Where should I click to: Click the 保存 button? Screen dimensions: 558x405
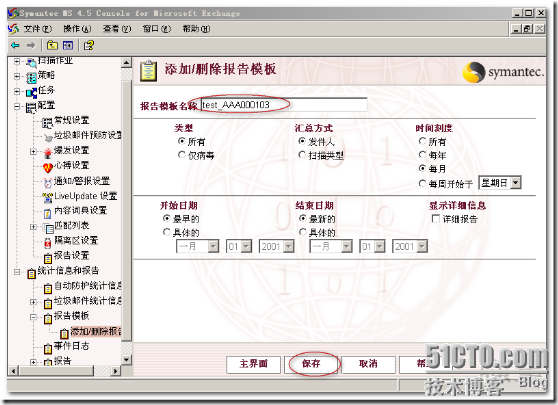(311, 364)
